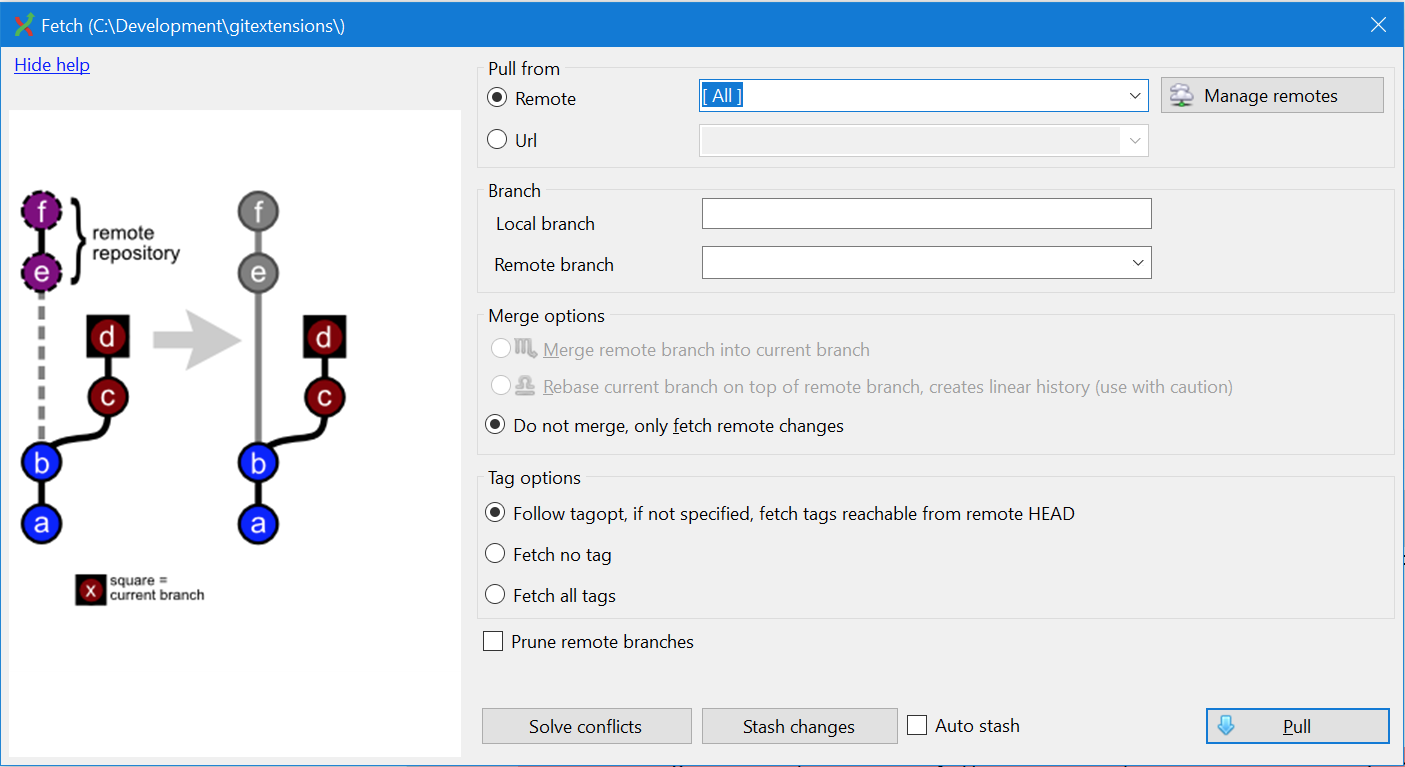Click the remote repository node labeled f

pos(41,211)
